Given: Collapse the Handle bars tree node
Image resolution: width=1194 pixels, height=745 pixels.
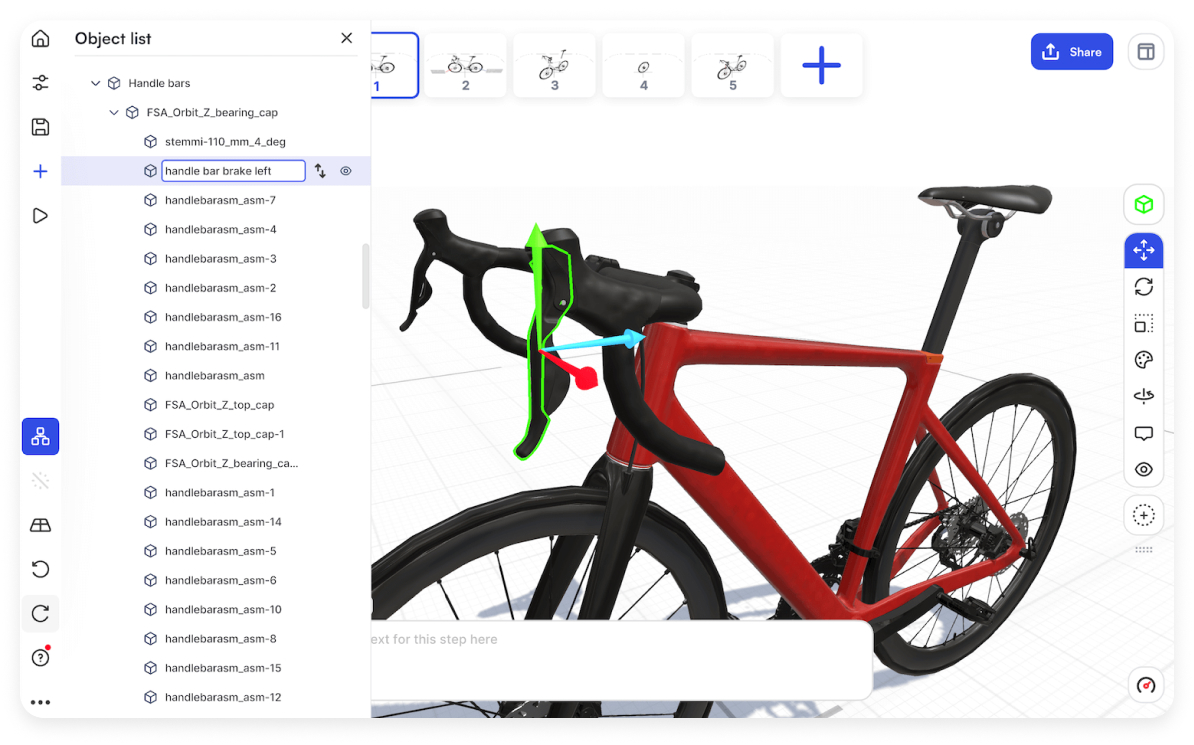Looking at the screenshot, I should click(x=95, y=83).
